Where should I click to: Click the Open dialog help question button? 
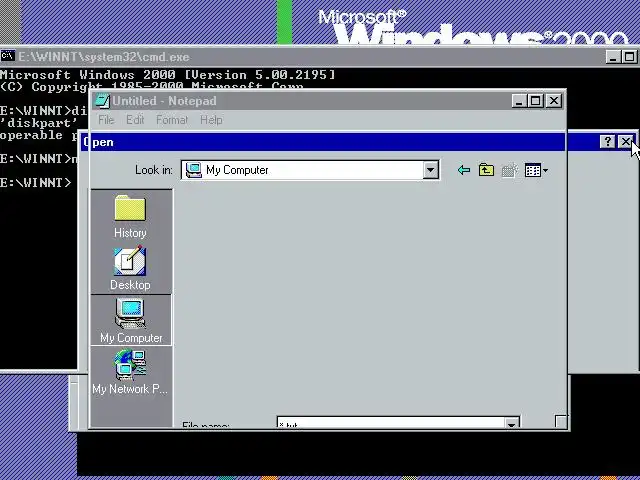[x=607, y=142]
